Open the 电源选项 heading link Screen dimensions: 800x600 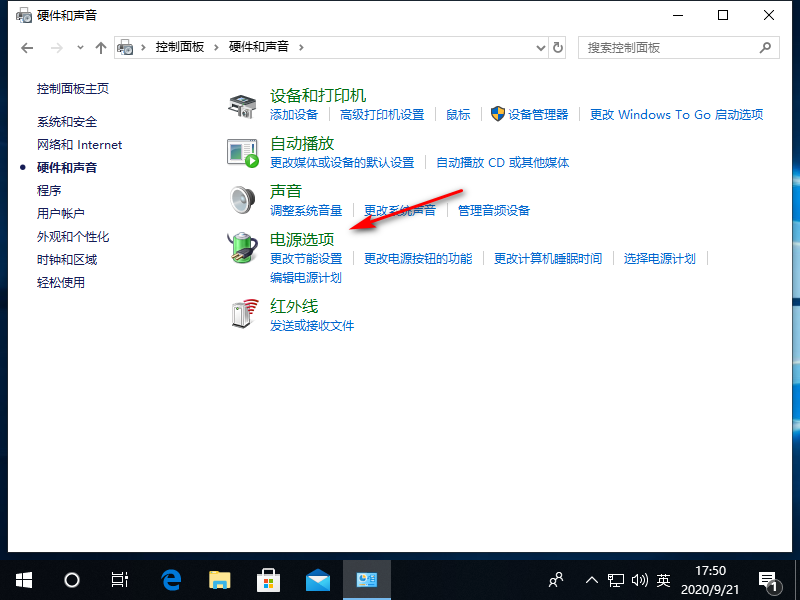coord(302,240)
